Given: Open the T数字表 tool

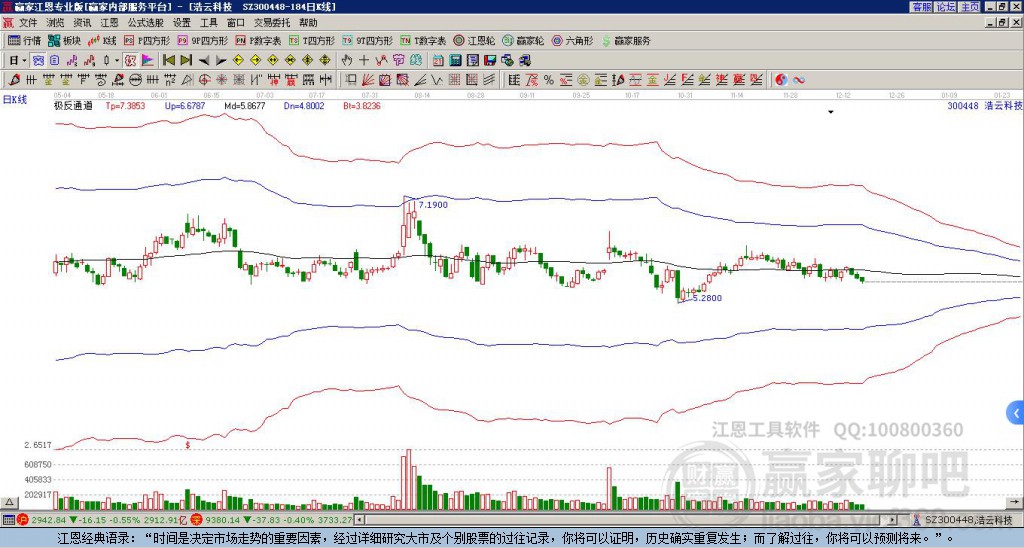Looking at the screenshot, I should pos(423,40).
